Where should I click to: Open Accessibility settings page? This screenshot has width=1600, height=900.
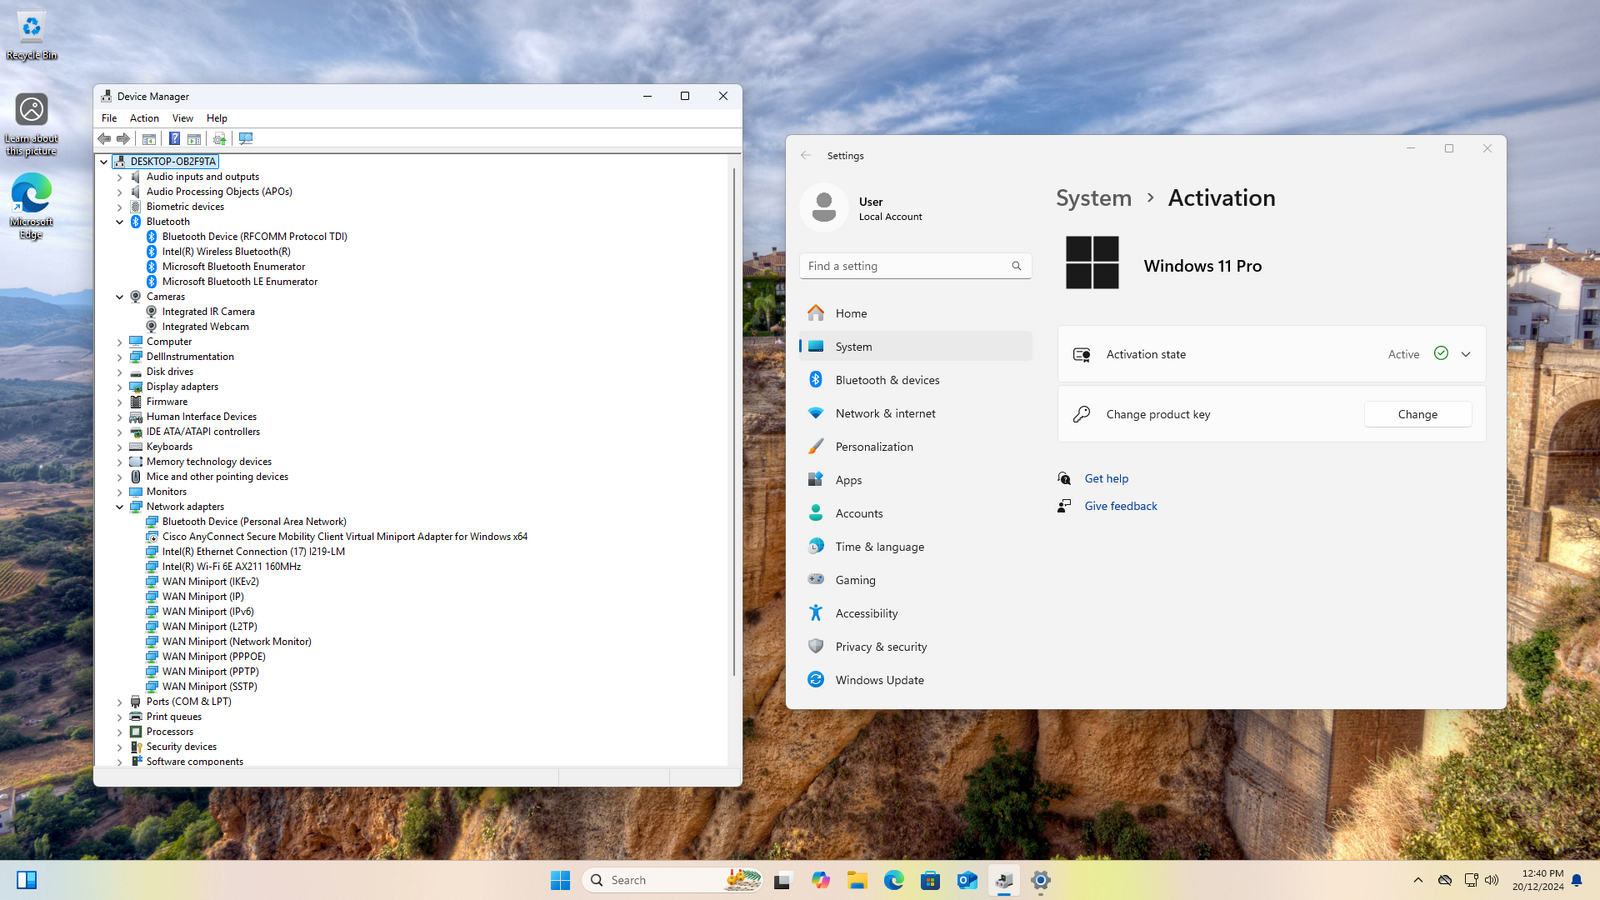pos(915,613)
